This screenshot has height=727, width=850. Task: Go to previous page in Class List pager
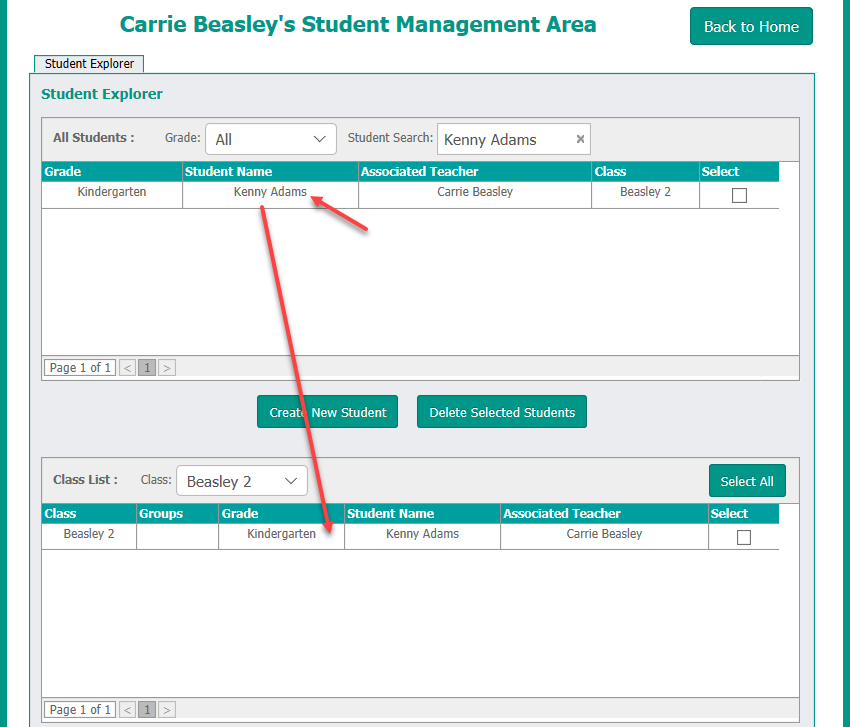click(127, 710)
